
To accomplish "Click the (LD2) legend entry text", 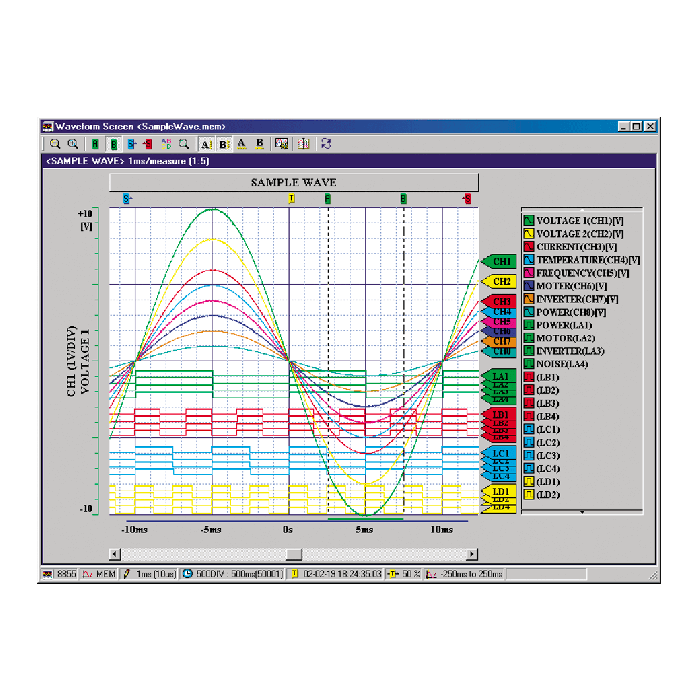I will (x=548, y=495).
